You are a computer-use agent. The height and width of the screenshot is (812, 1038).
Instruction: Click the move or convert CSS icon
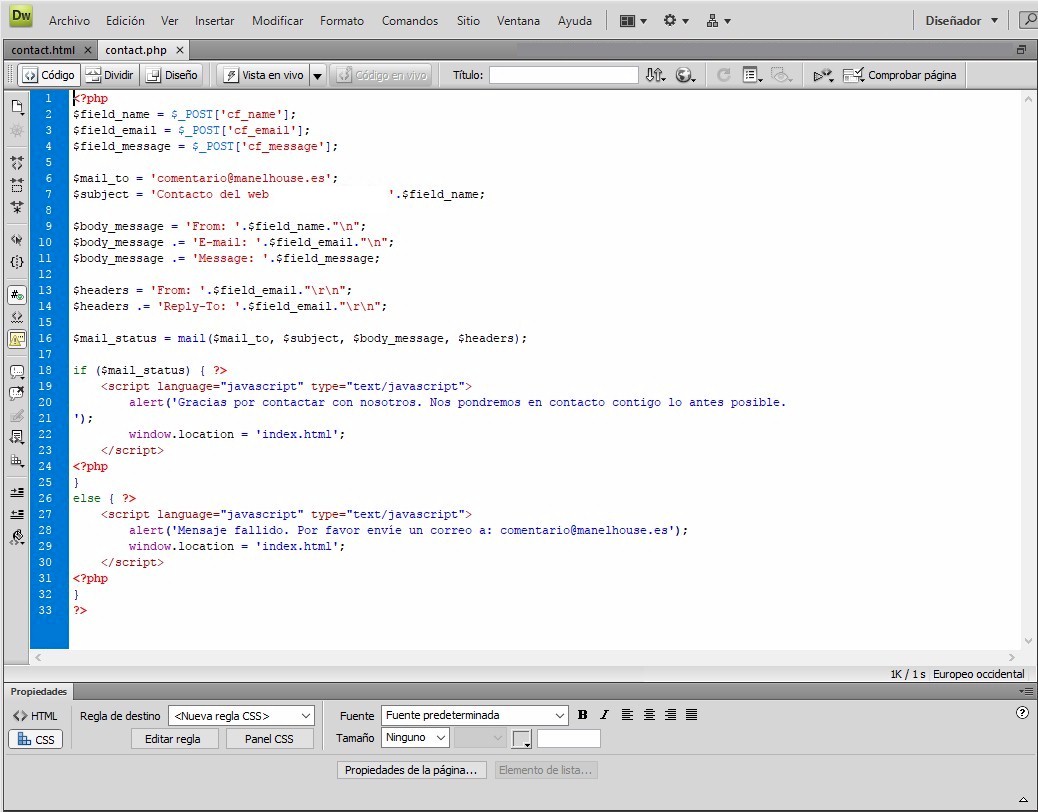[x=17, y=460]
